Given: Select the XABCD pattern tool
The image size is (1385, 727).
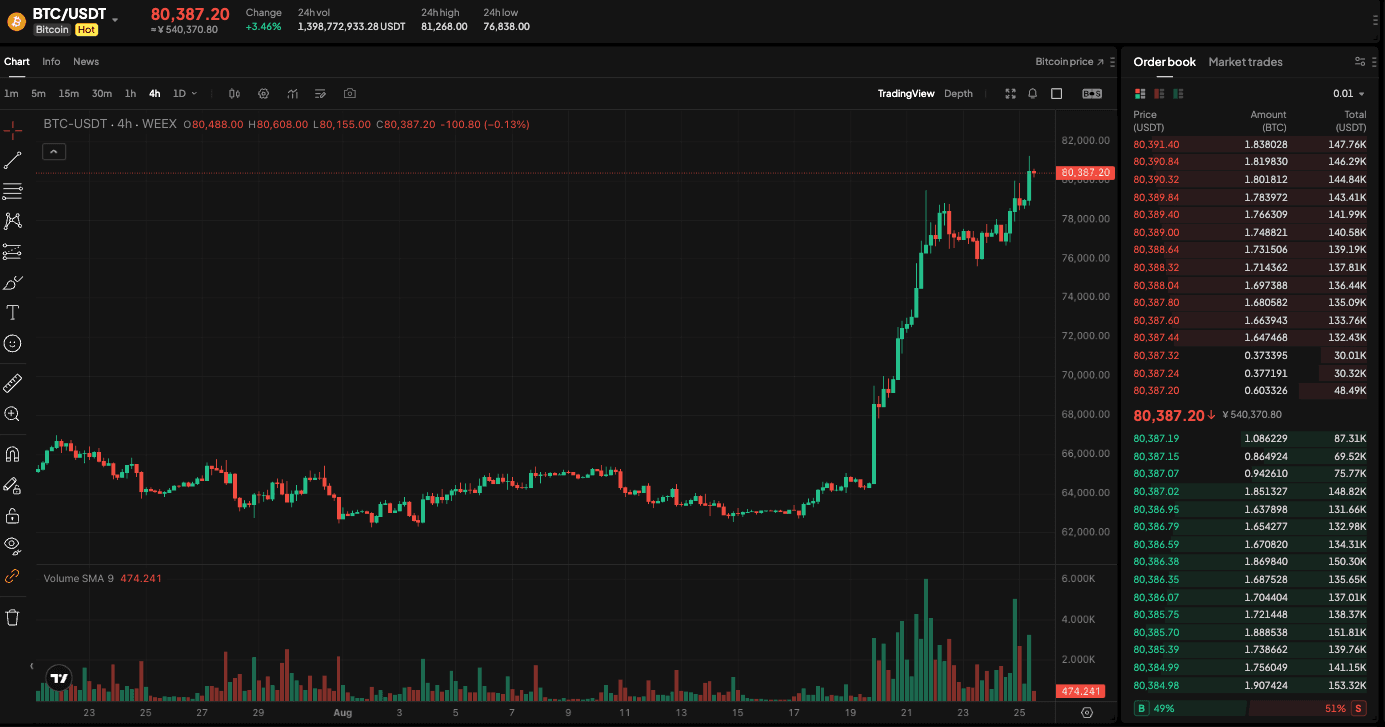Looking at the screenshot, I should (x=13, y=221).
